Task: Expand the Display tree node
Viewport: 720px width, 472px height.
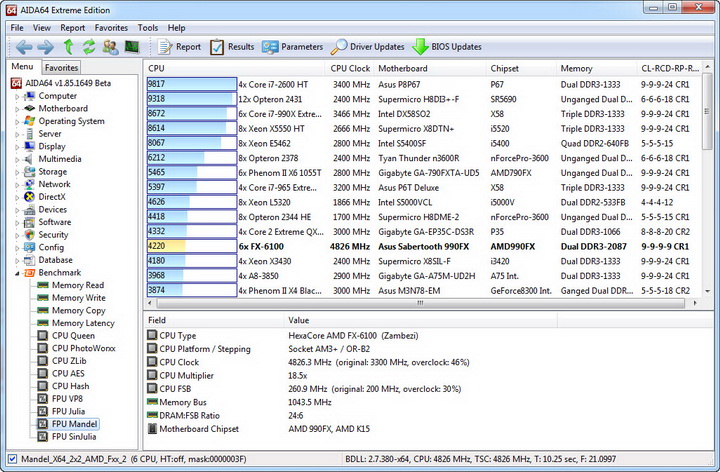Action: coord(17,147)
